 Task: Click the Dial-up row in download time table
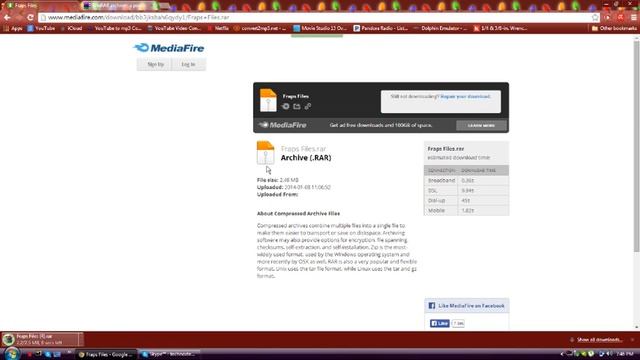[x=466, y=201]
